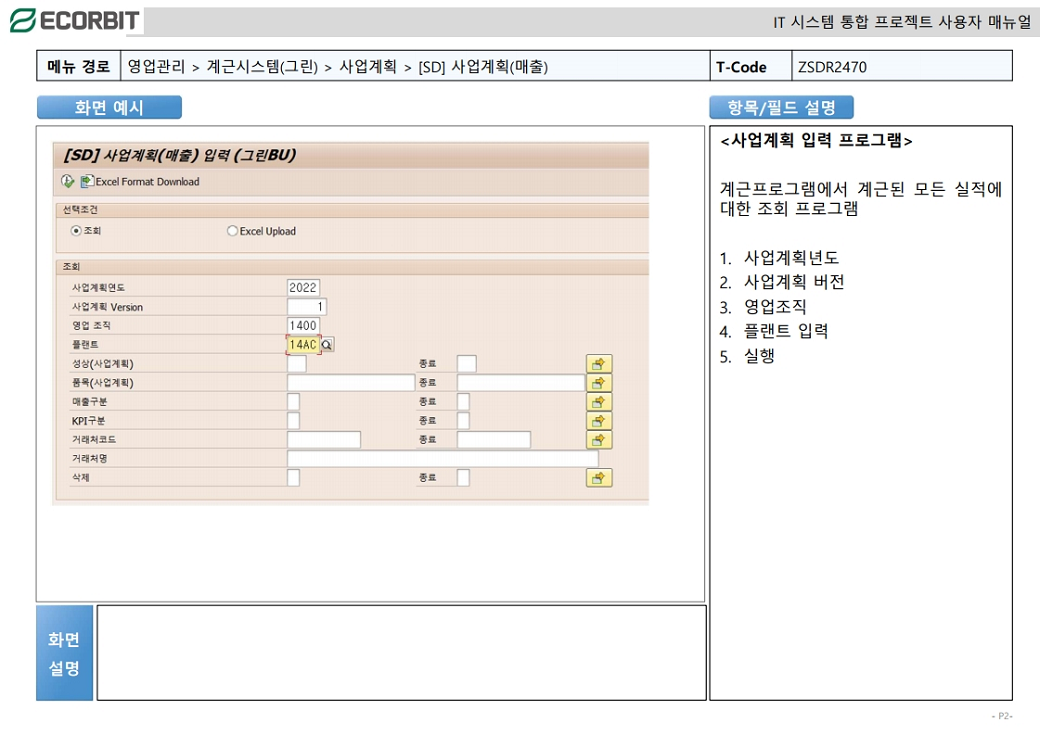
Task: Click the 품목(사업계획) start value field
Action: tap(351, 383)
